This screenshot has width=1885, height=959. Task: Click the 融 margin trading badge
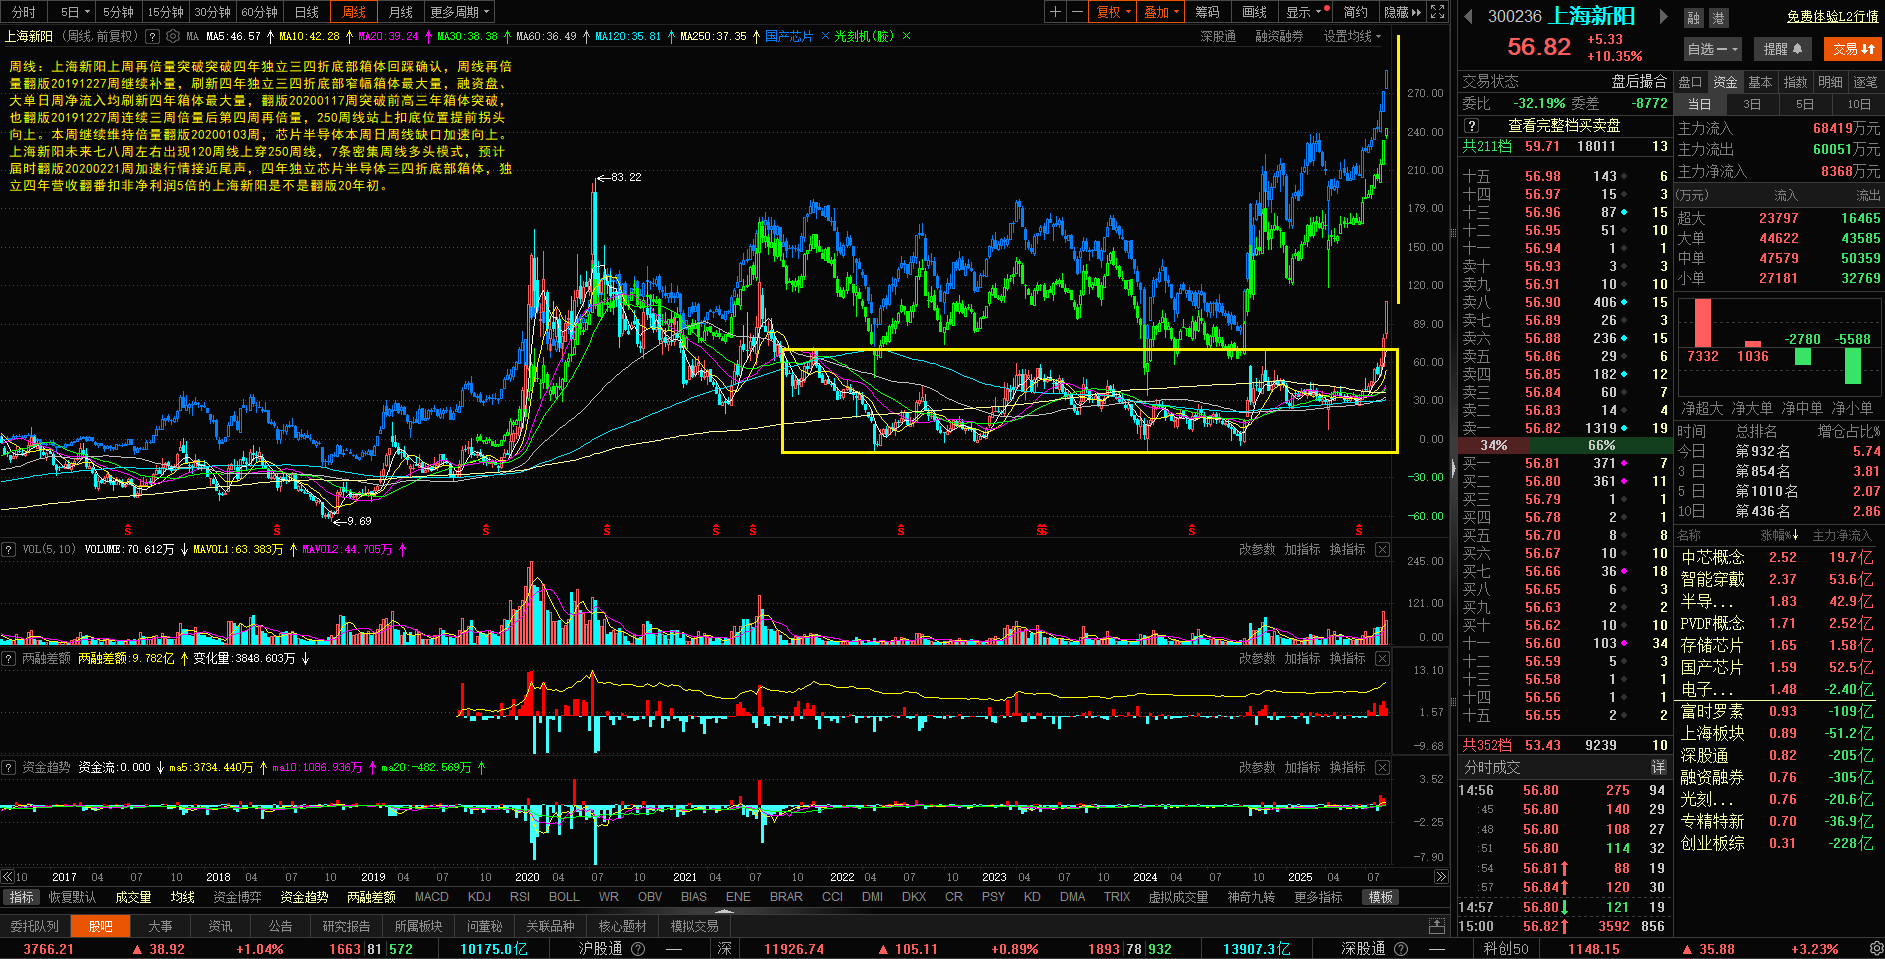coord(1693,18)
